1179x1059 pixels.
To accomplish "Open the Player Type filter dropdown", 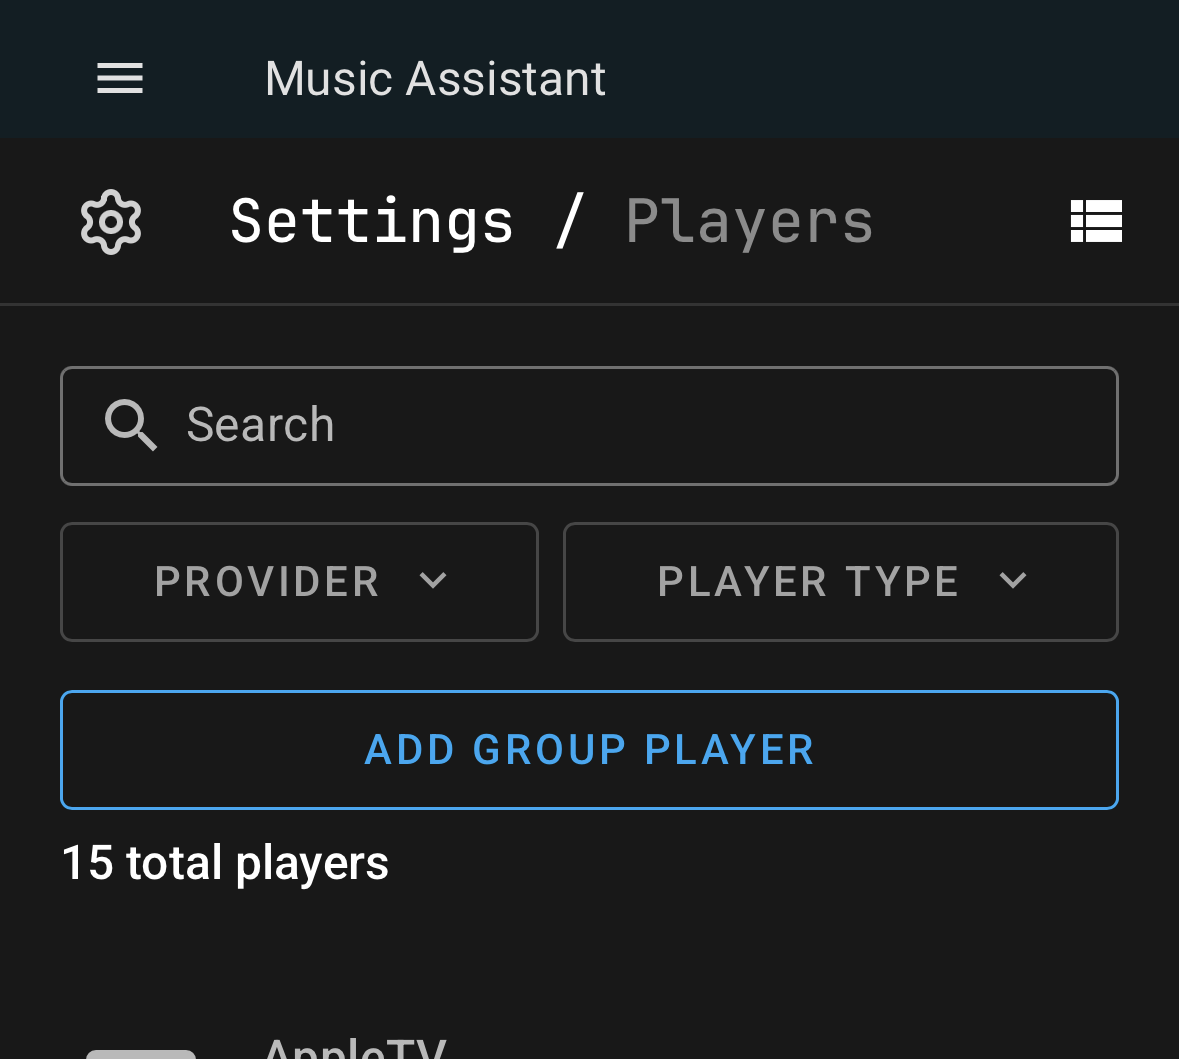I will click(840, 581).
